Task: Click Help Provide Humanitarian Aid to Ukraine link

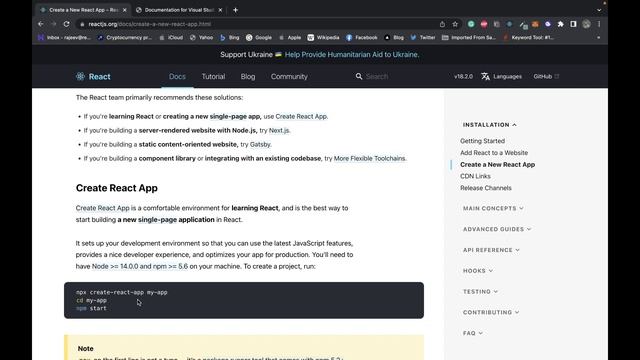Action: [x=352, y=54]
